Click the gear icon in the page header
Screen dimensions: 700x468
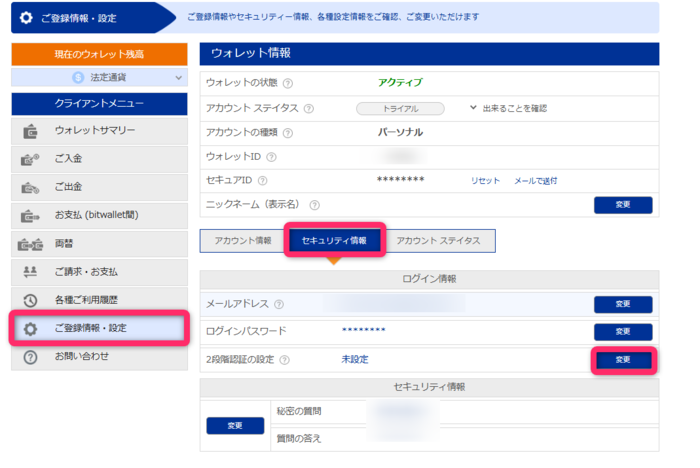click(26, 18)
